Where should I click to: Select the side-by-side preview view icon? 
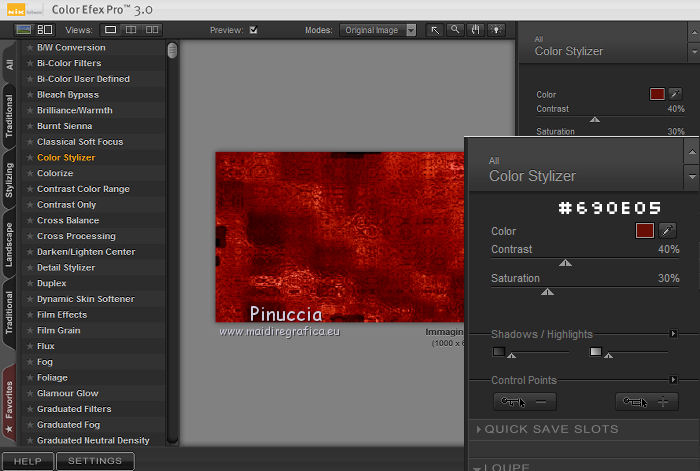(x=152, y=30)
